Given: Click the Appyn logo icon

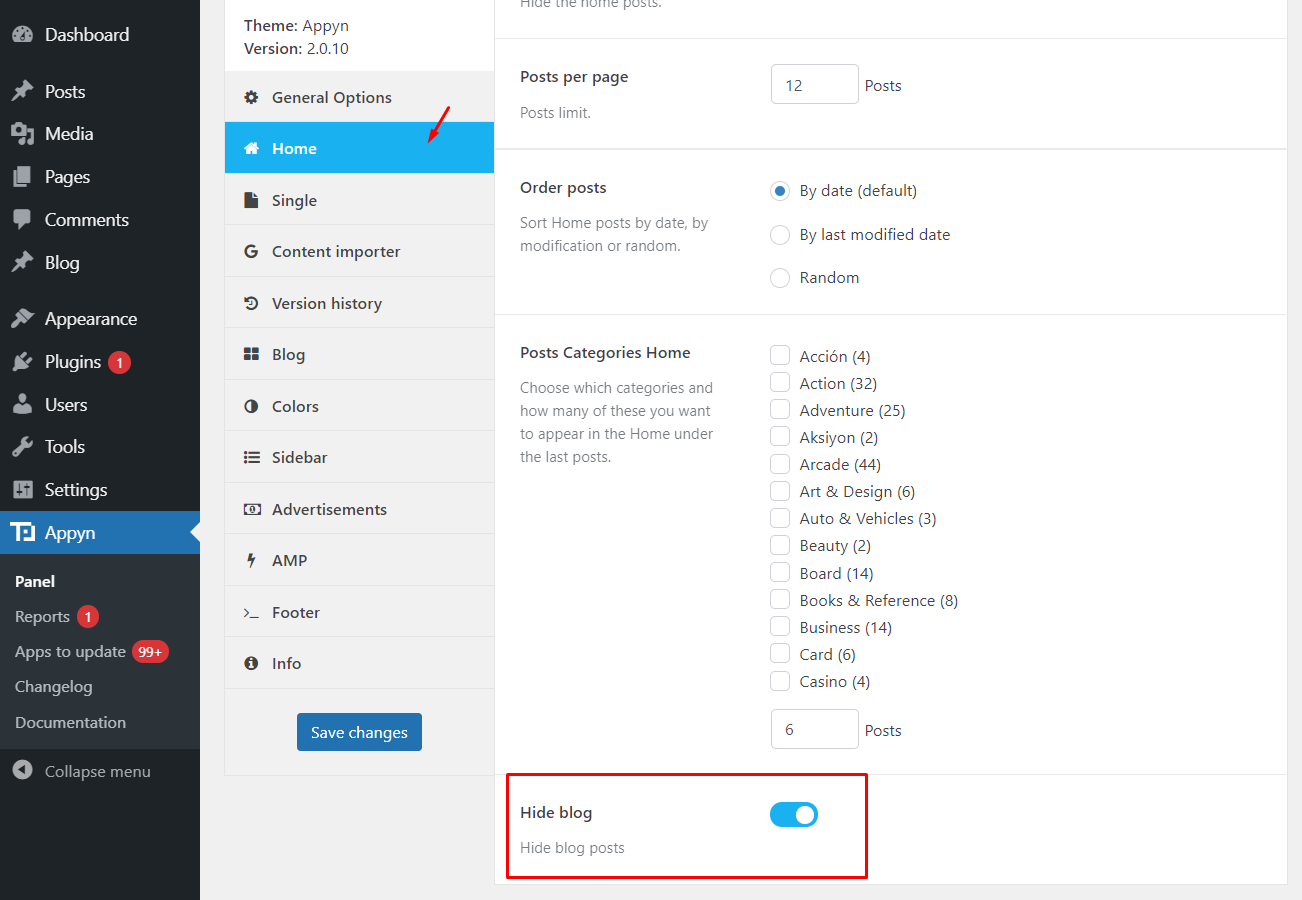Looking at the screenshot, I should click(22, 533).
